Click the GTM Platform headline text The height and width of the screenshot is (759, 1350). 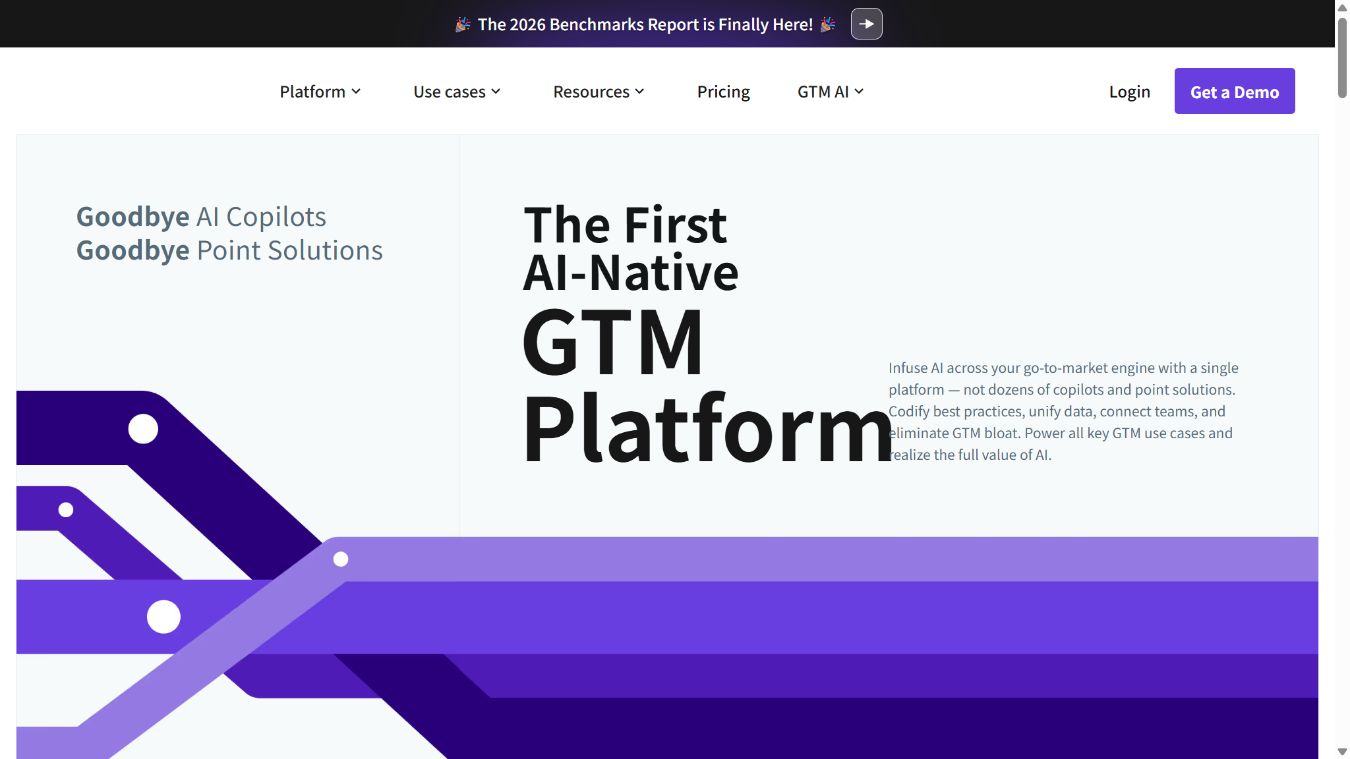[707, 385]
